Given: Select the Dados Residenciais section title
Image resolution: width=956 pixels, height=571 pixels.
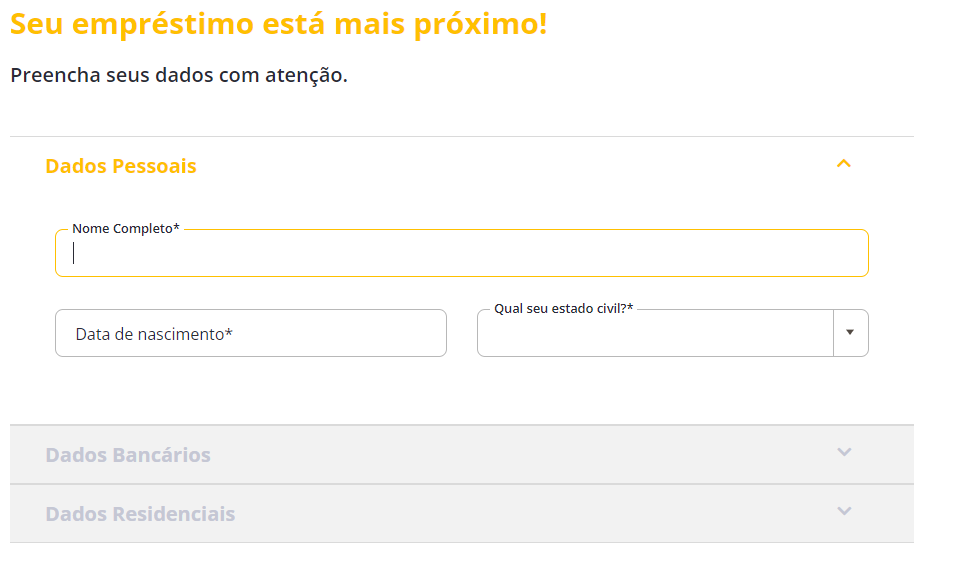Looking at the screenshot, I should pyautogui.click(x=140, y=514).
